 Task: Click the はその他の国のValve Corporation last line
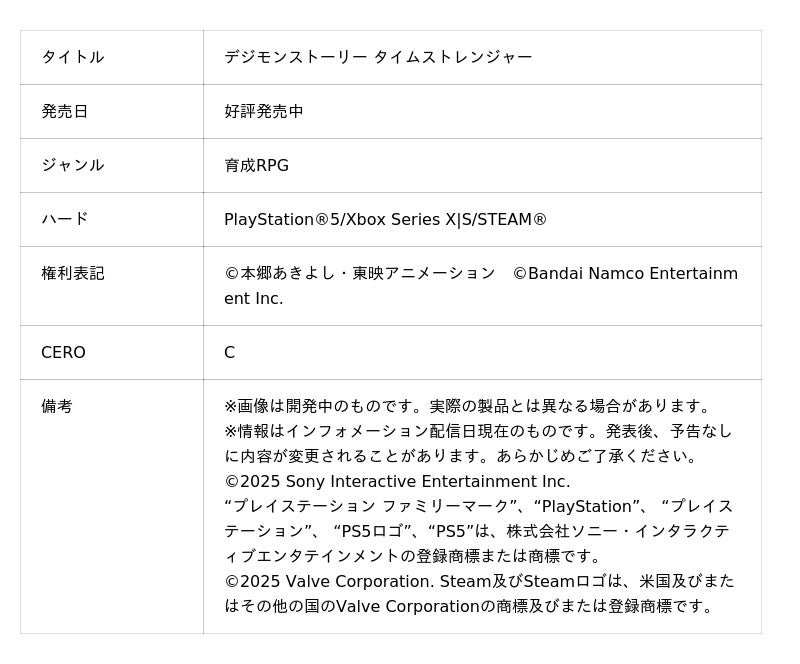(470, 606)
